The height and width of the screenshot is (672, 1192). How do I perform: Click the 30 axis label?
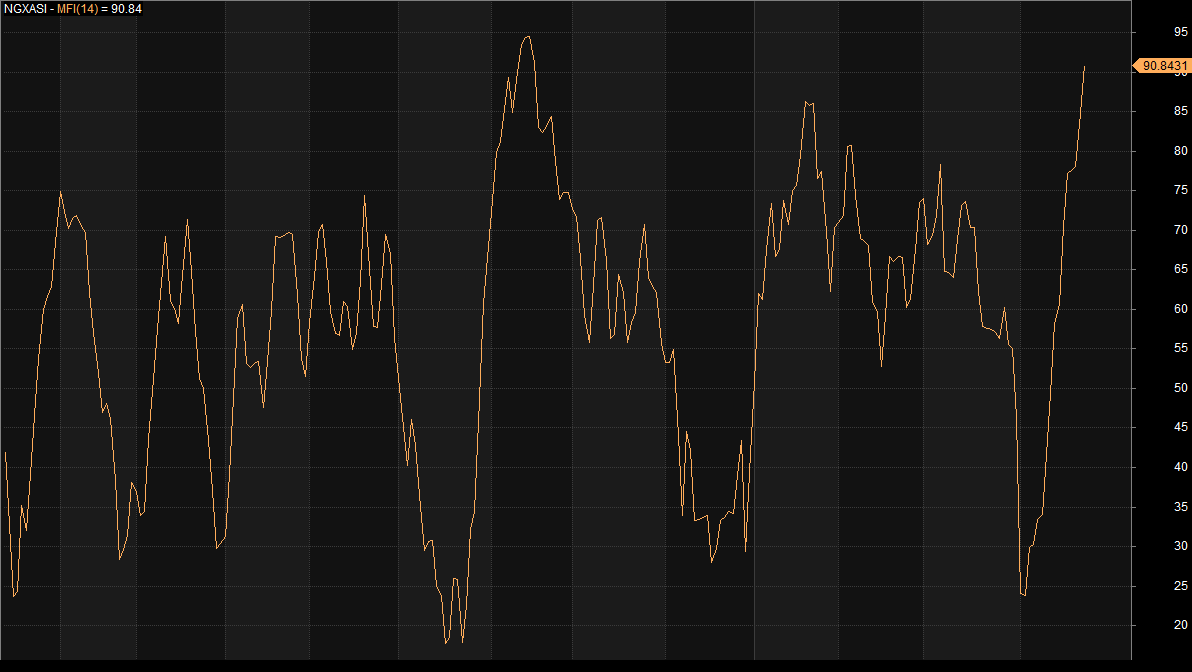[1180, 546]
